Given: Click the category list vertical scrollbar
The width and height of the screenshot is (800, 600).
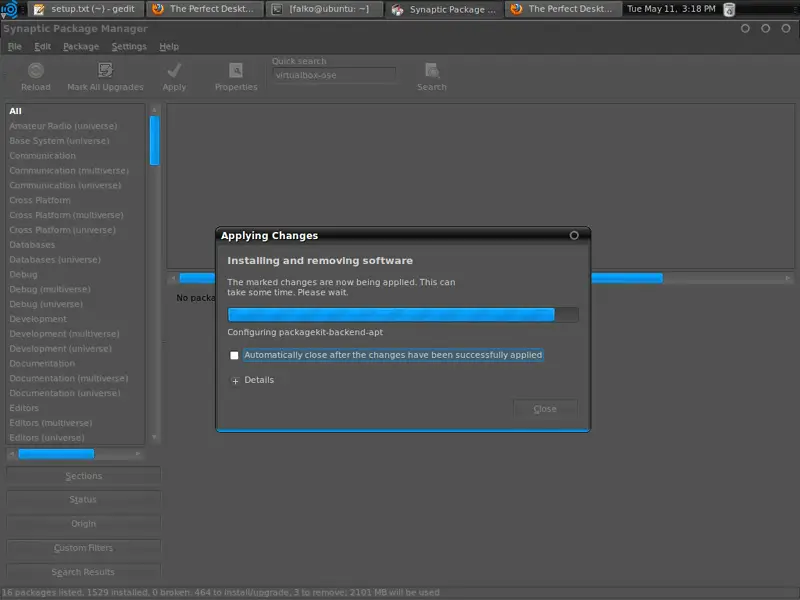Looking at the screenshot, I should tap(155, 140).
